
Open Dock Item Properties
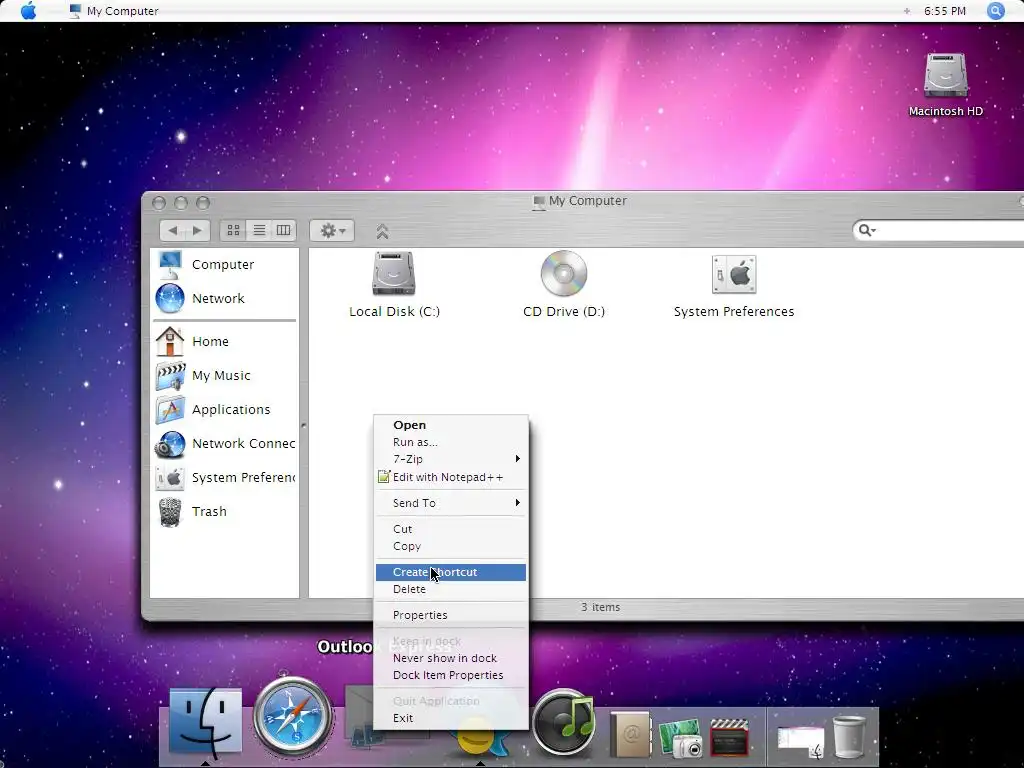pyautogui.click(x=451, y=675)
